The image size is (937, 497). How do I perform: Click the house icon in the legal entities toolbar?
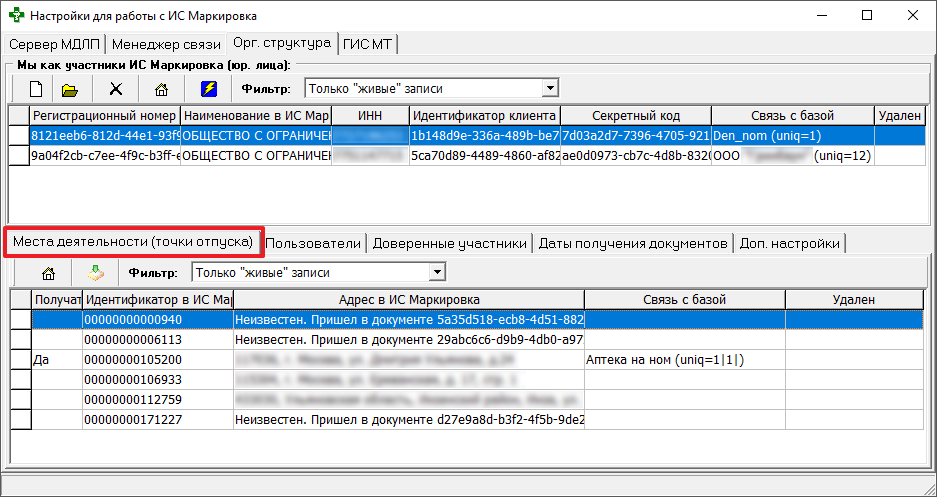161,89
